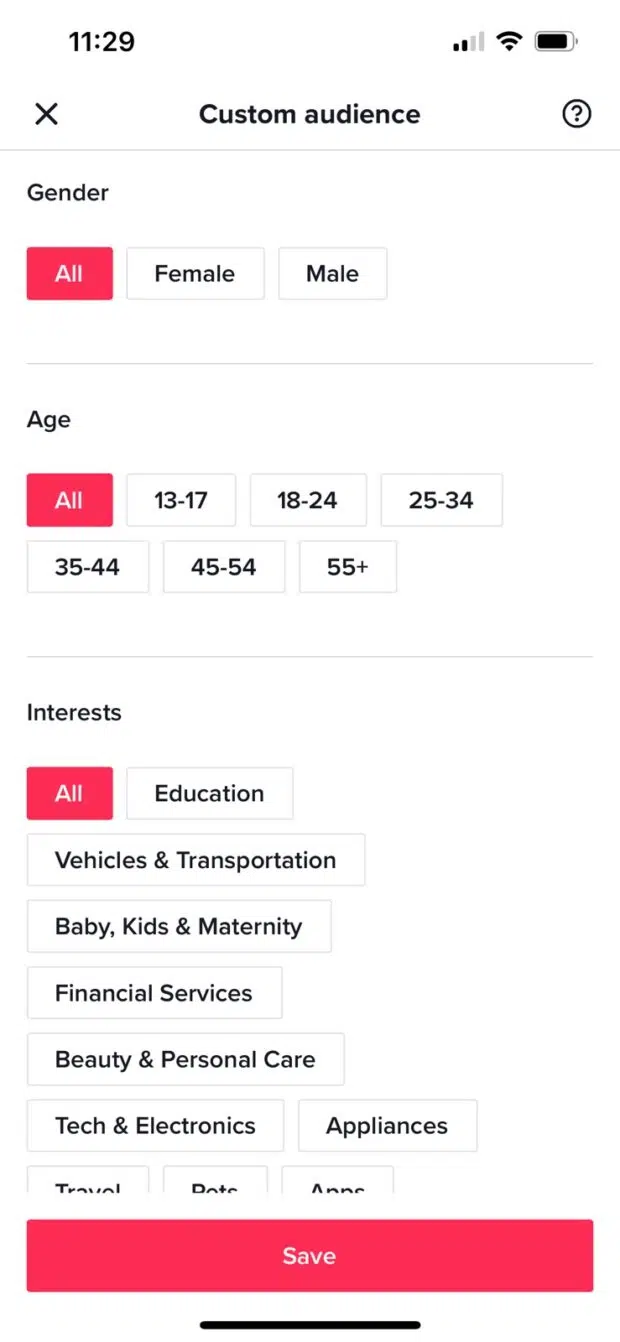Pick the 13-17 age range
Viewport: 620px width, 1342px height.
click(181, 500)
